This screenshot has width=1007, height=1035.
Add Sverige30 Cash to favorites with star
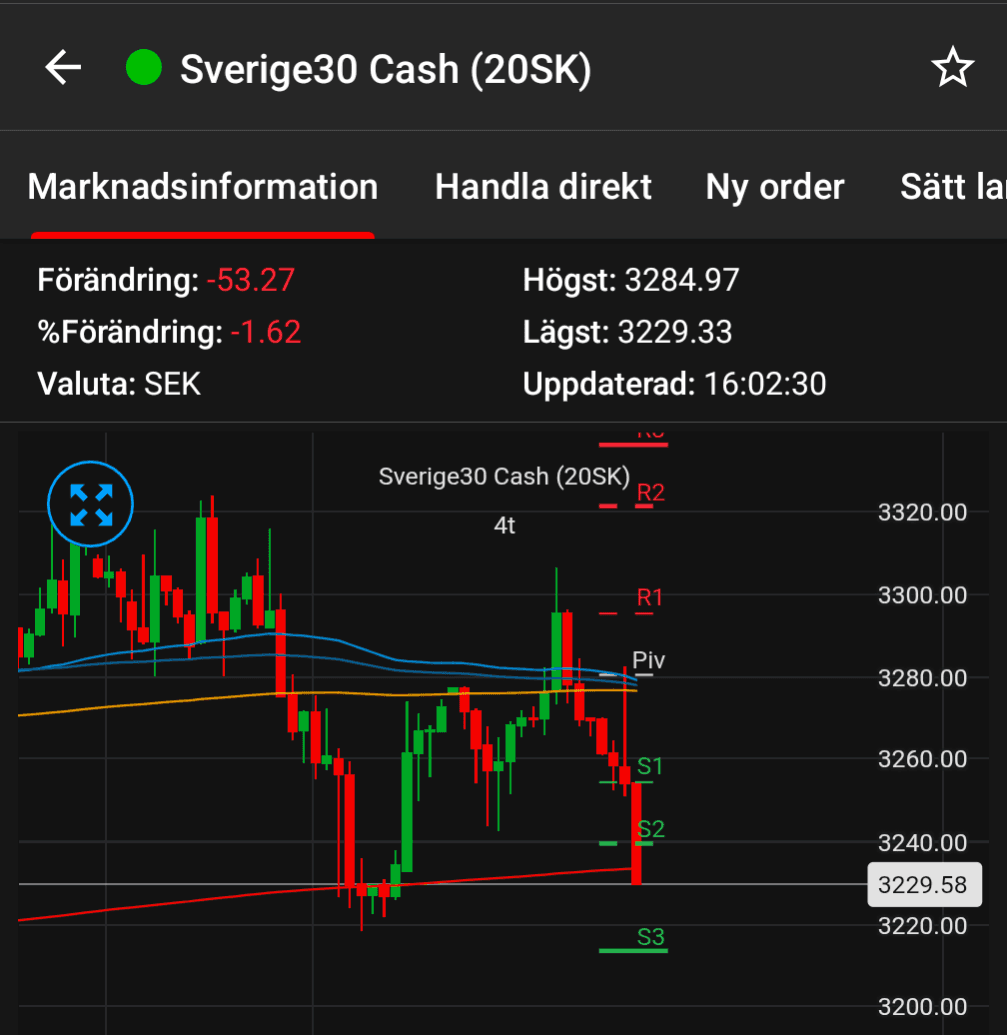tap(952, 67)
